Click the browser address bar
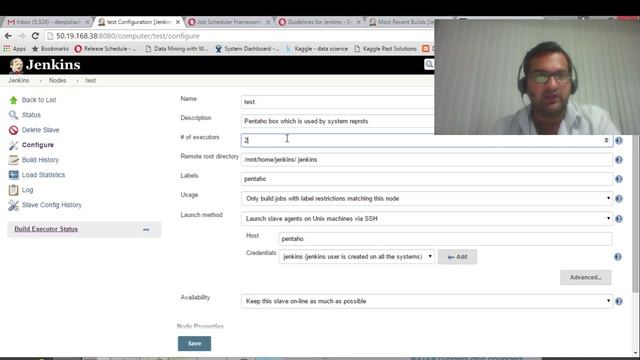Screen dimensions: 640x360 click(239, 36)
